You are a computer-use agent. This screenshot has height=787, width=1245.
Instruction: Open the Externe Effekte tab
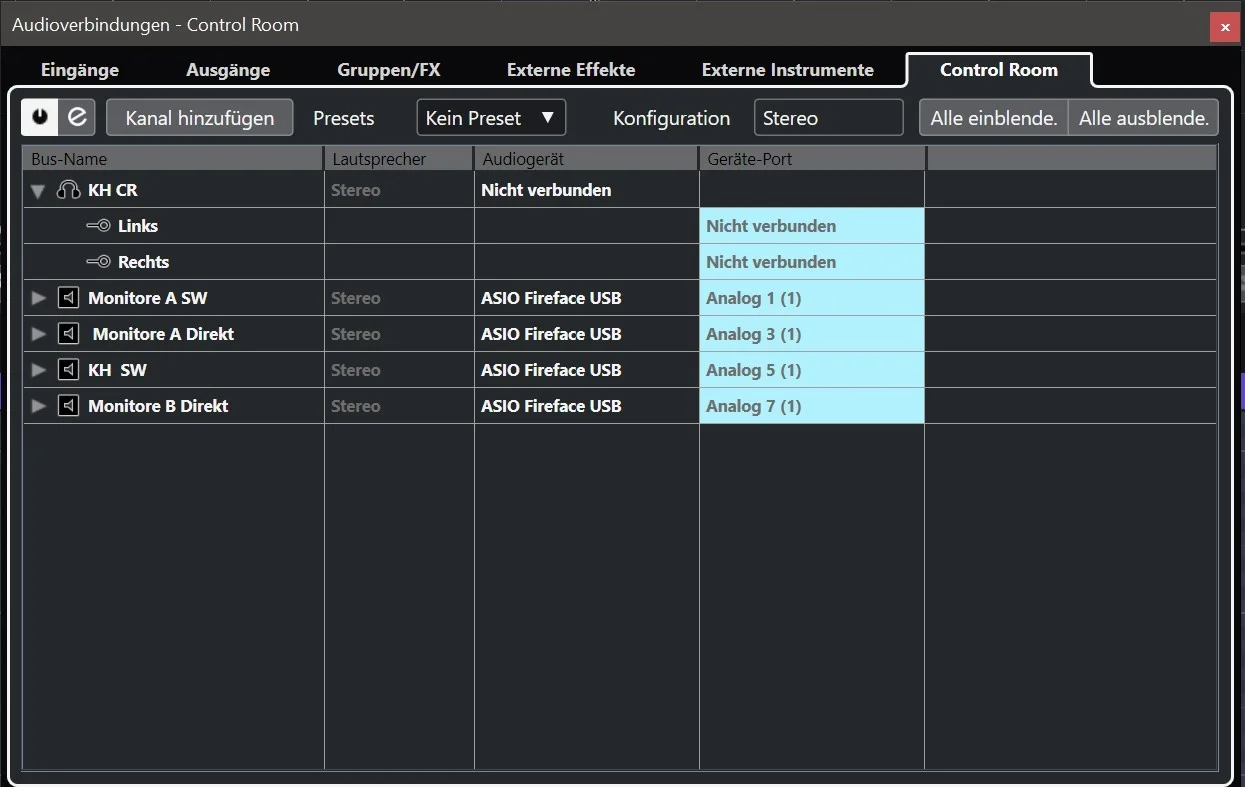coord(571,70)
